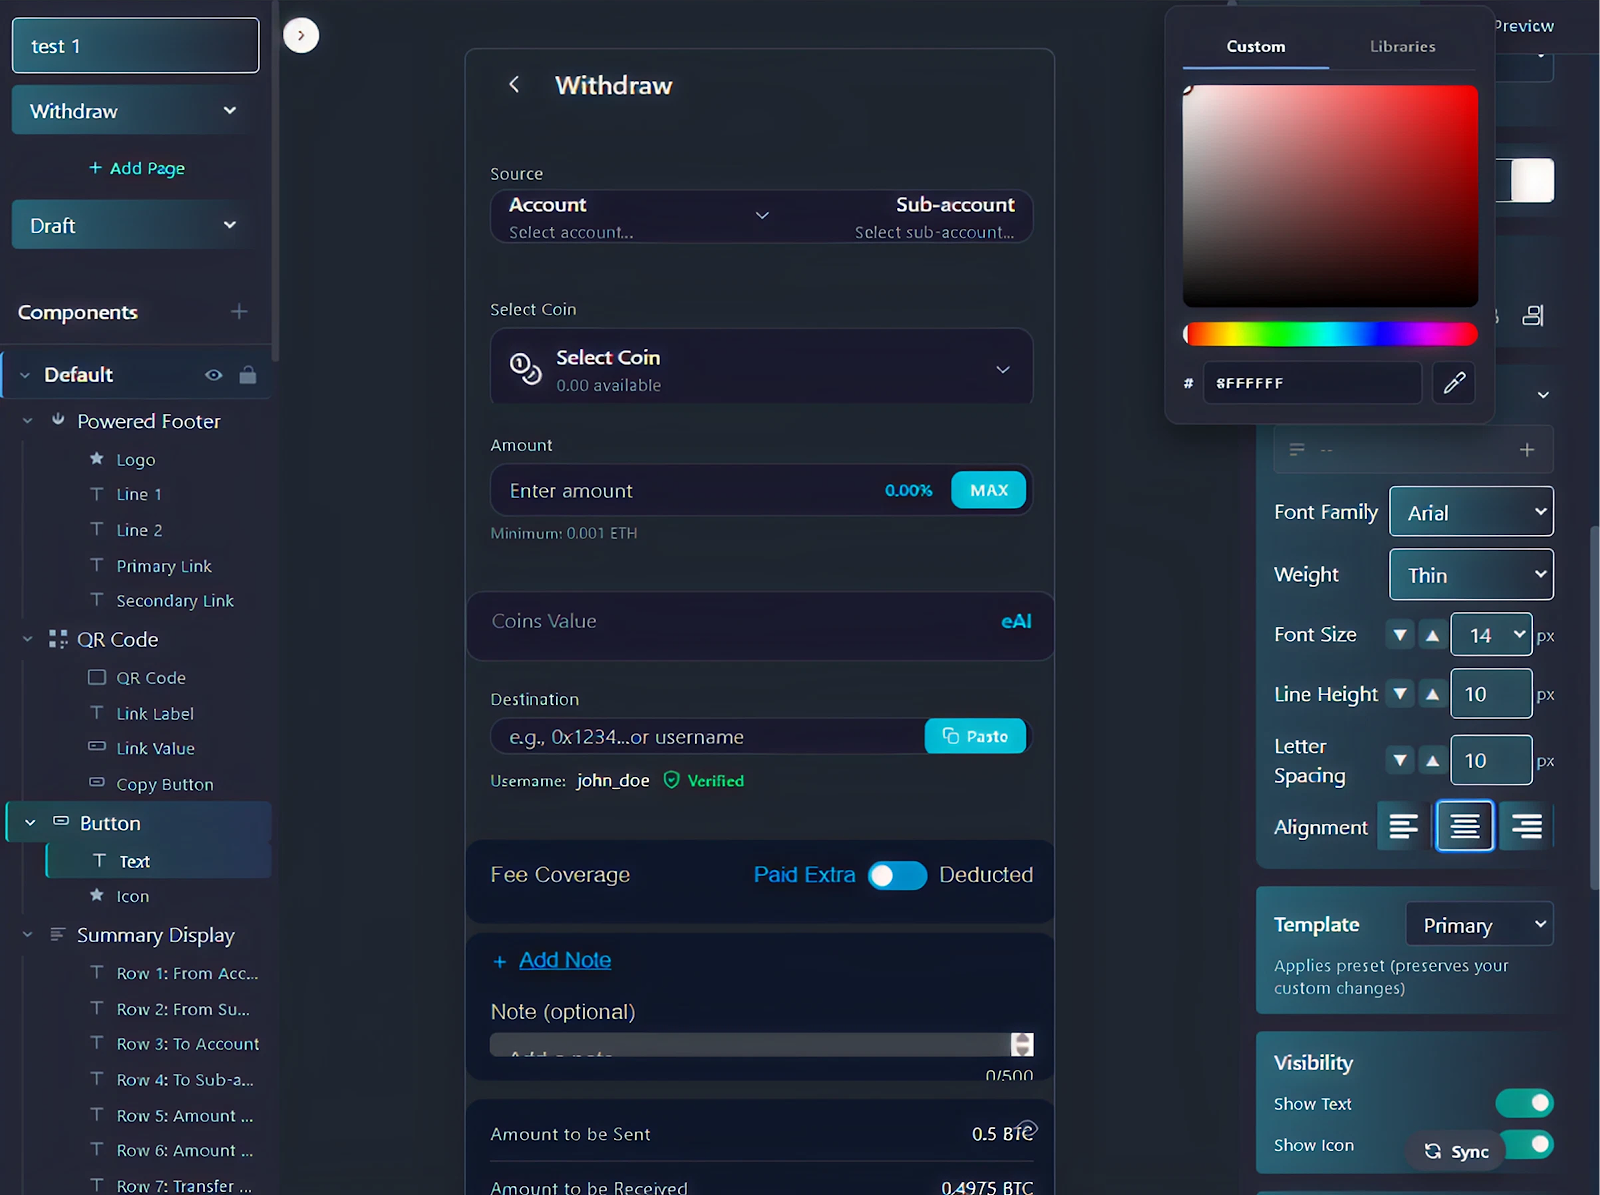Click the test 1 project name field
The image size is (1600, 1195).
(135, 46)
